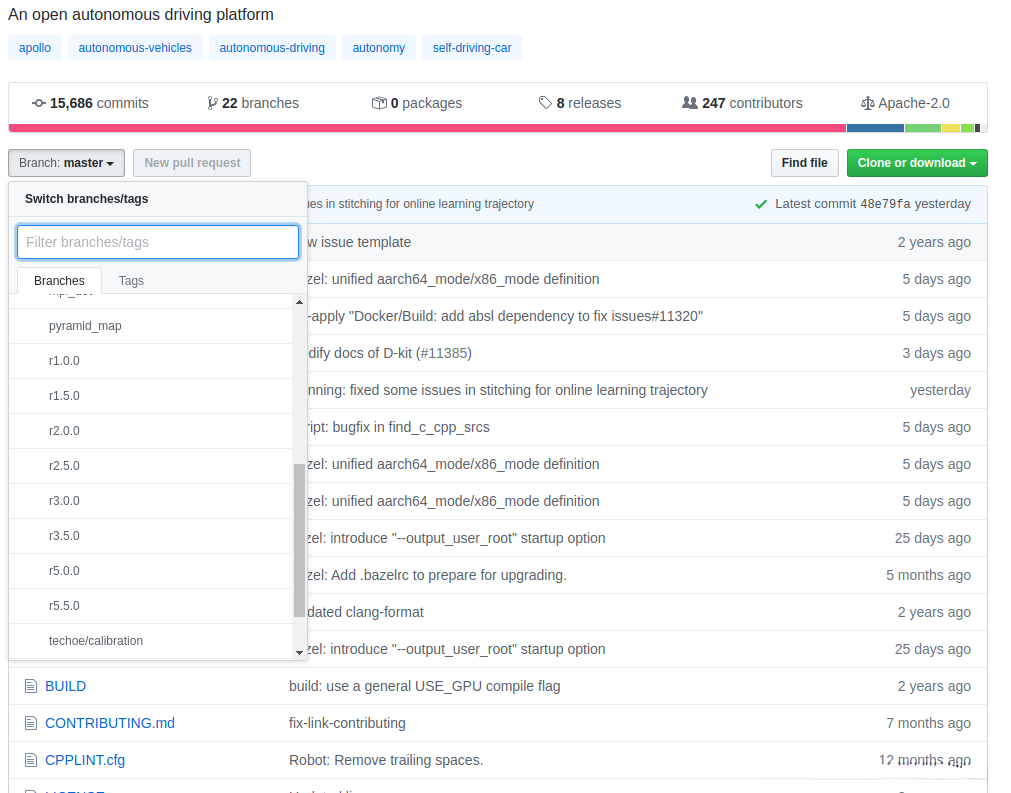1011x793 pixels.
Task: Click the latest commit green checkmark
Action: [761, 204]
